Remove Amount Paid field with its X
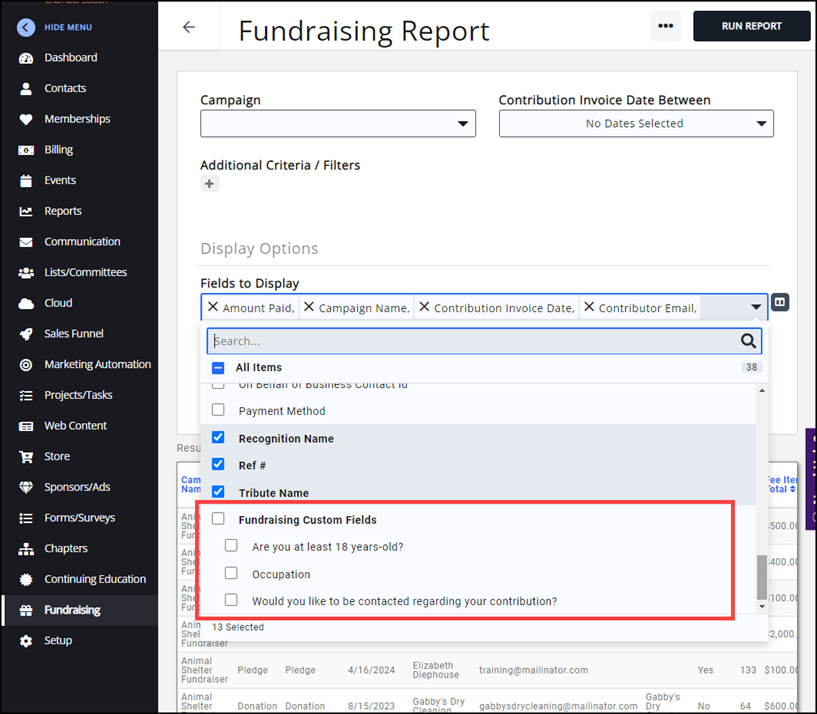The image size is (817, 714). tap(212, 308)
